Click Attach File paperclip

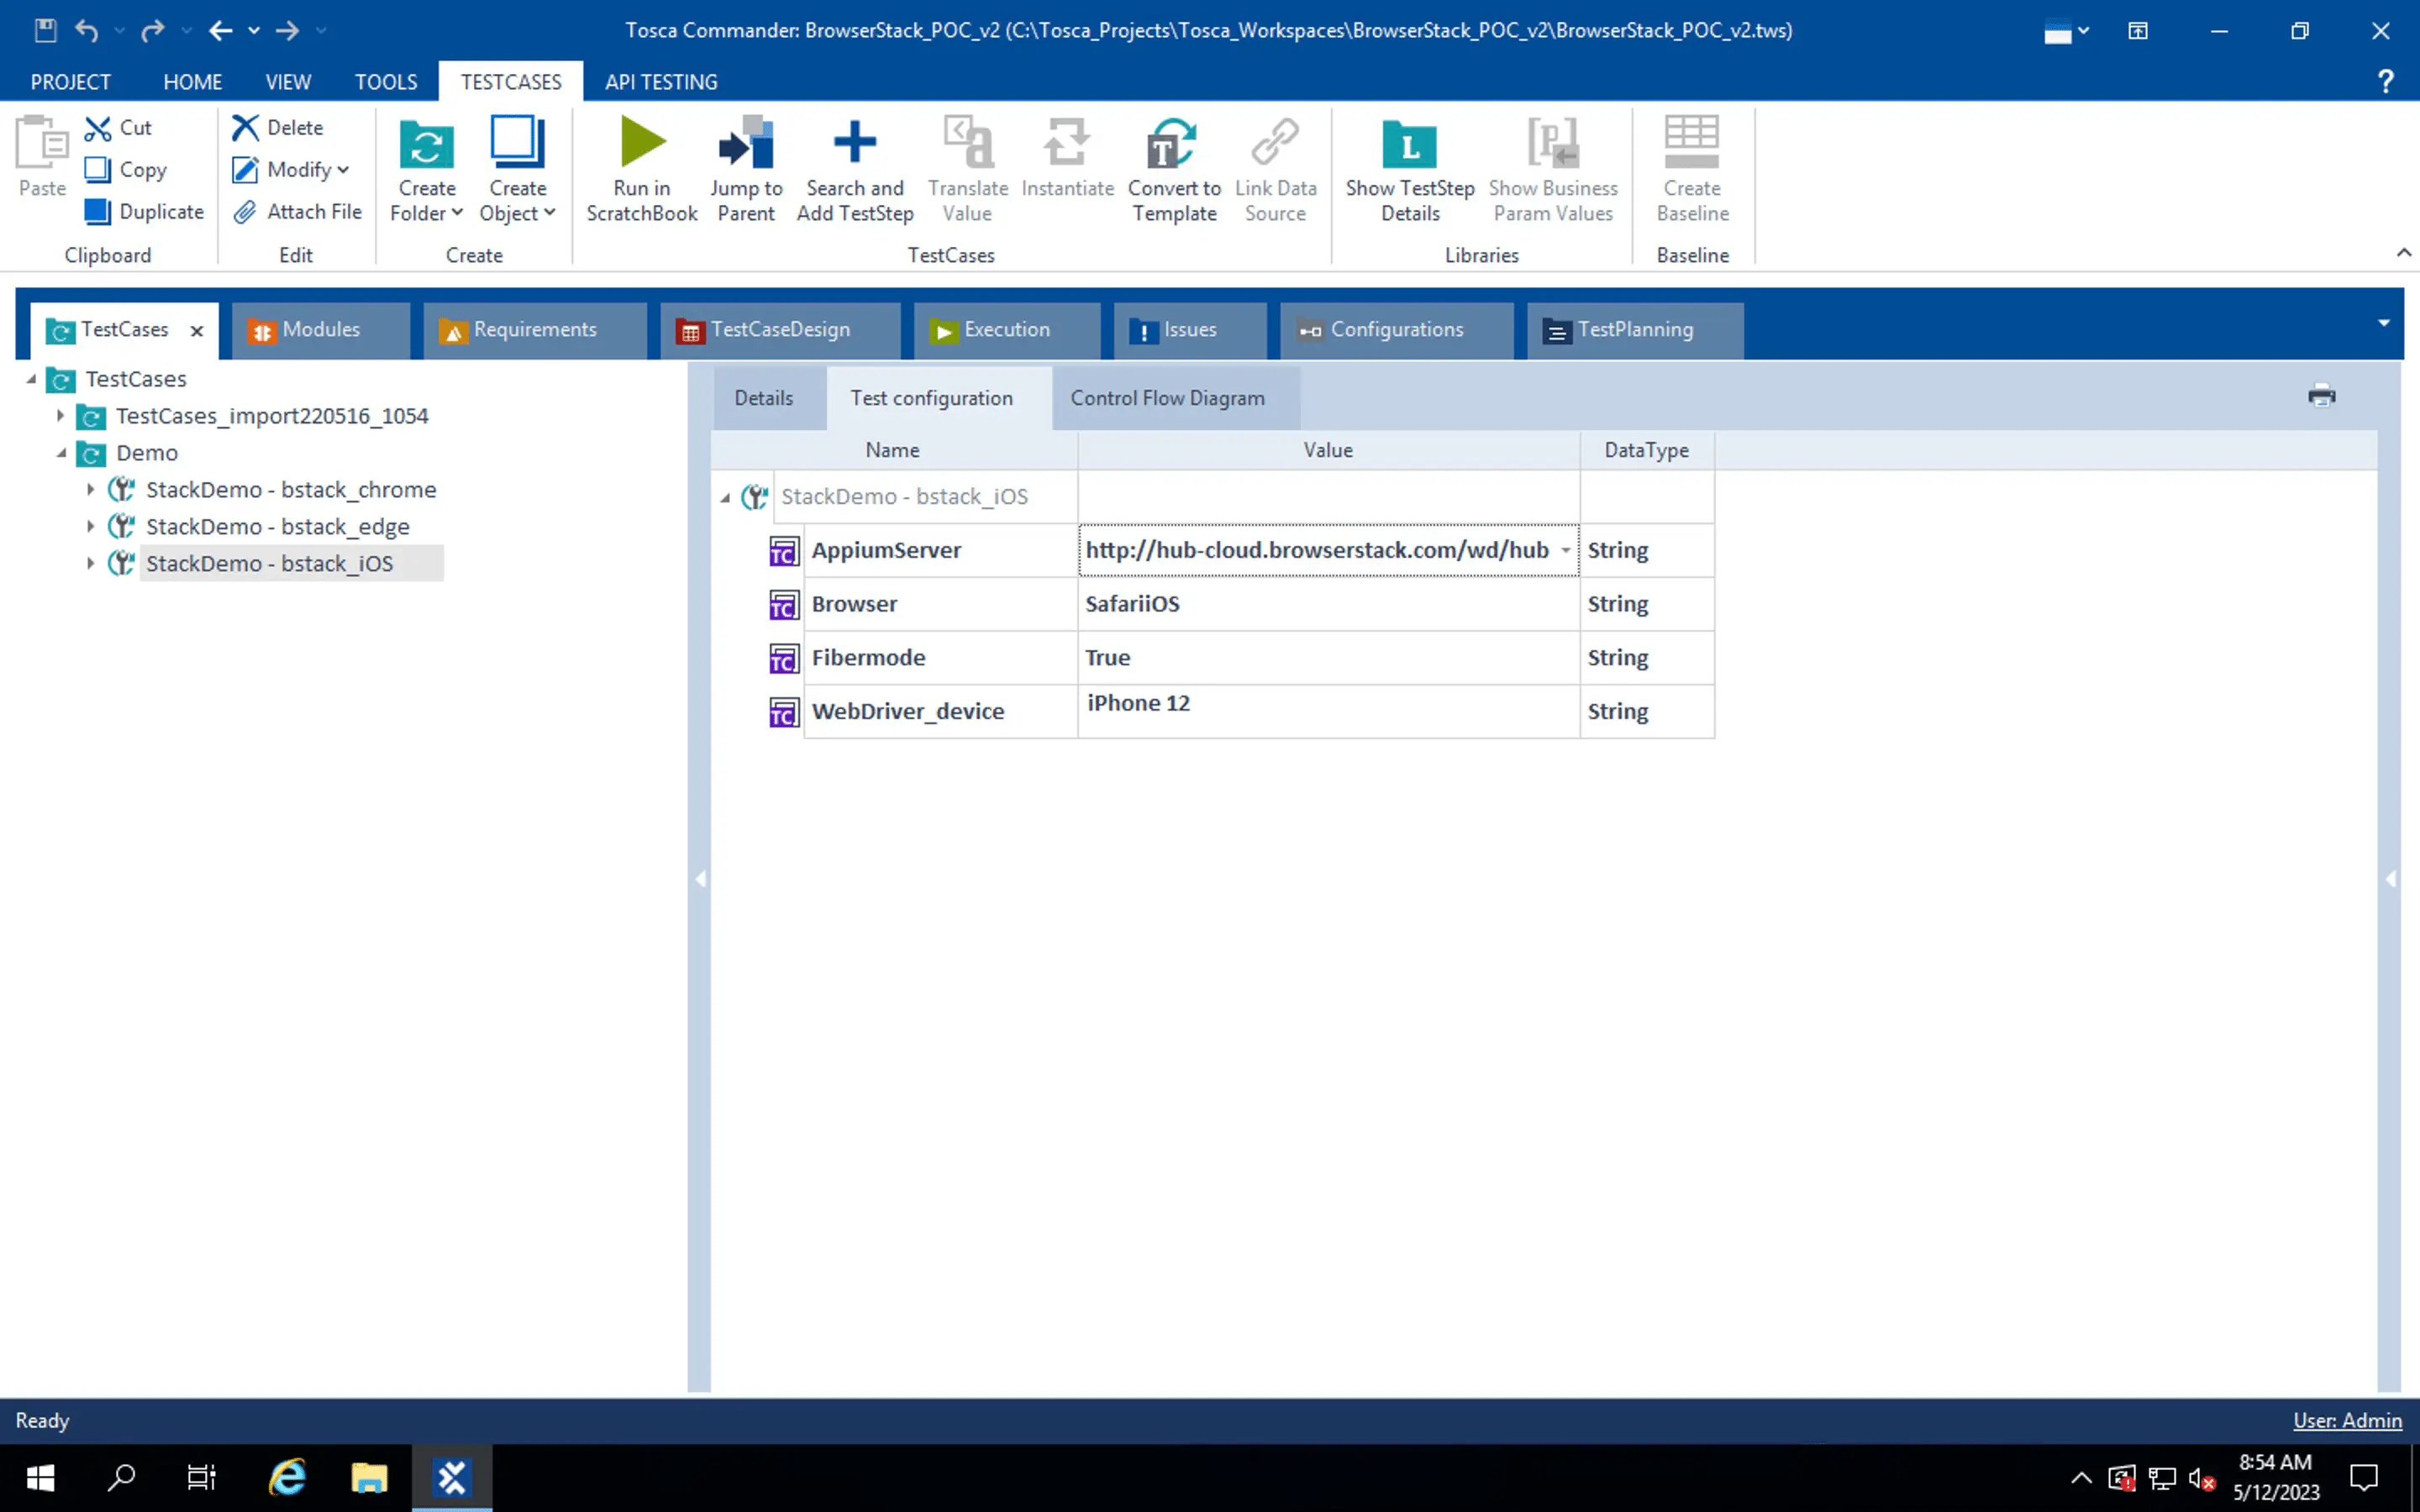coord(246,212)
